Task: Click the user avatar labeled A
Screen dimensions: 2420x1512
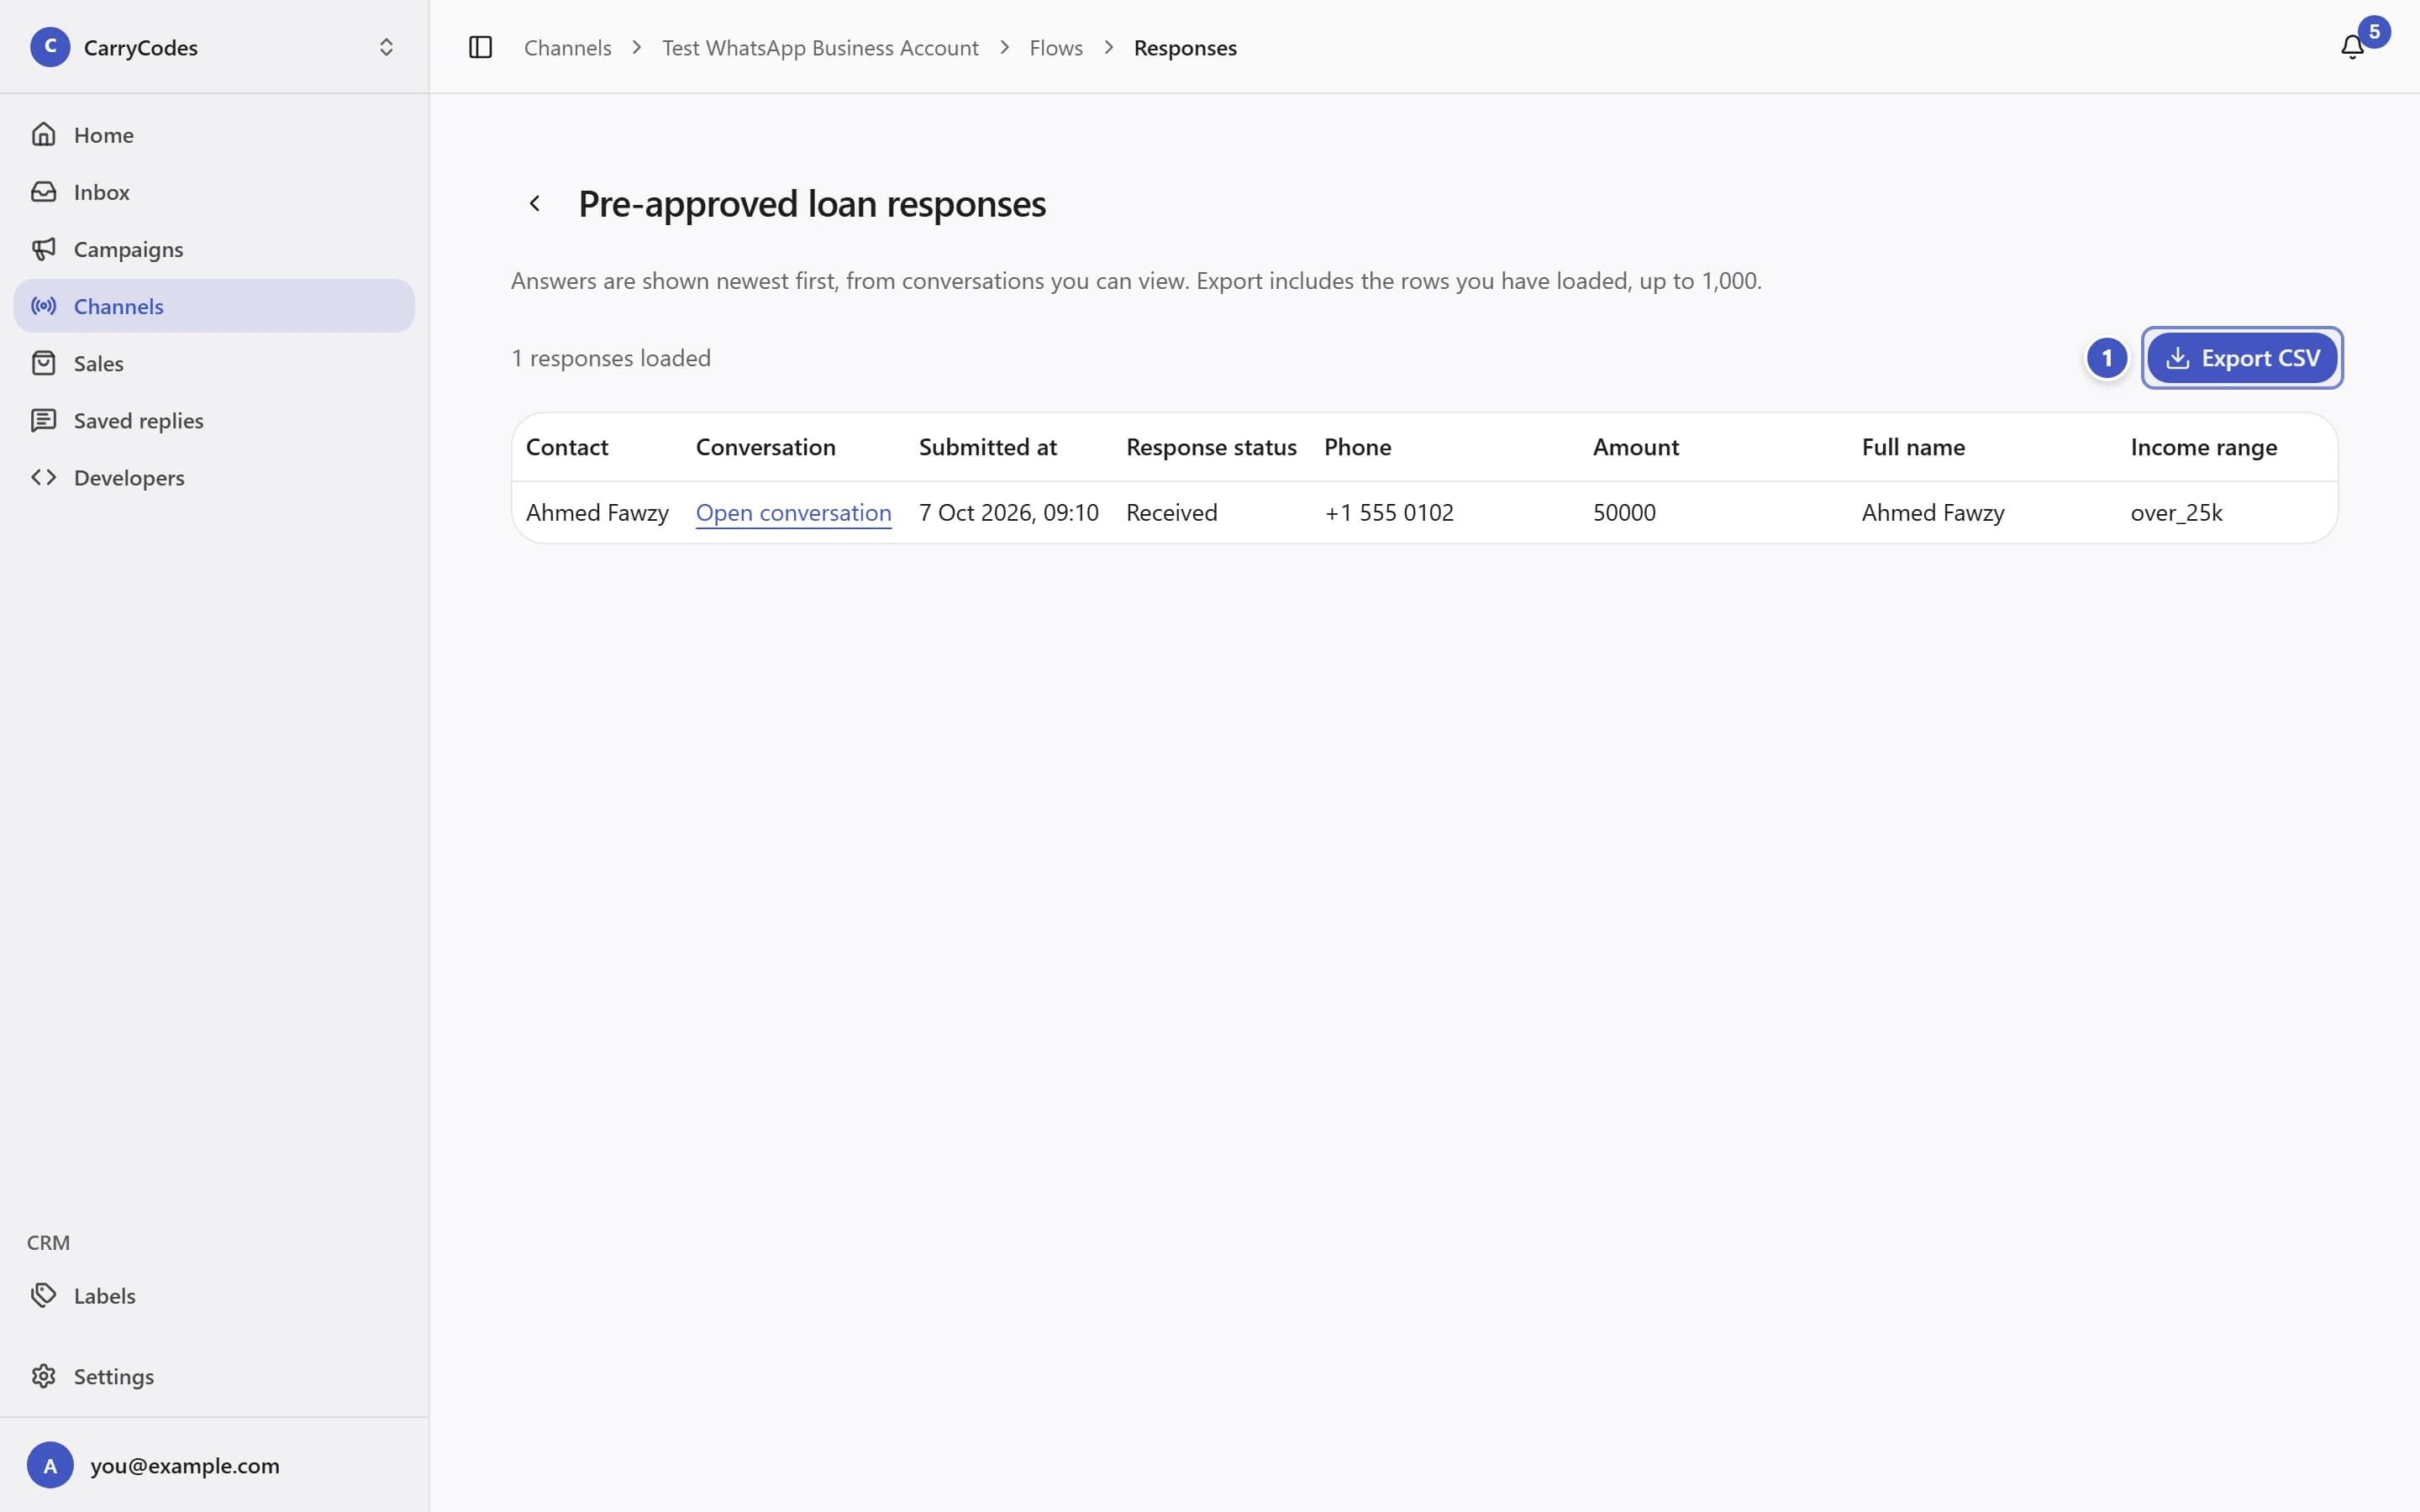Action: pos(50,1465)
